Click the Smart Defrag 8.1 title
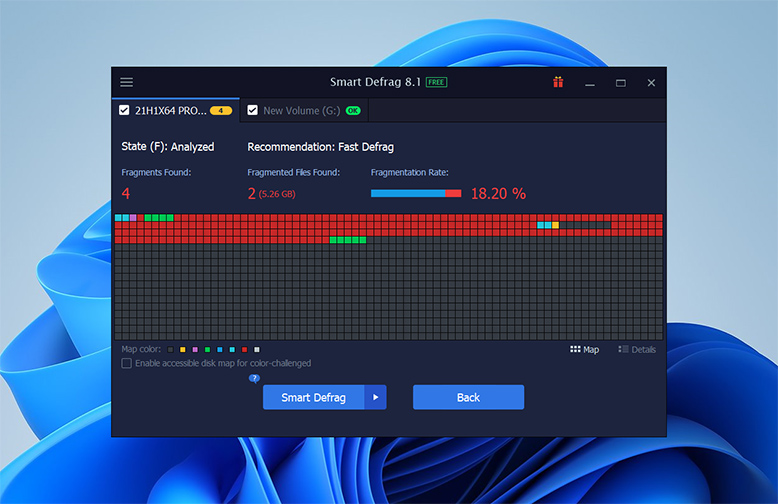The image size is (778, 504). click(375, 82)
